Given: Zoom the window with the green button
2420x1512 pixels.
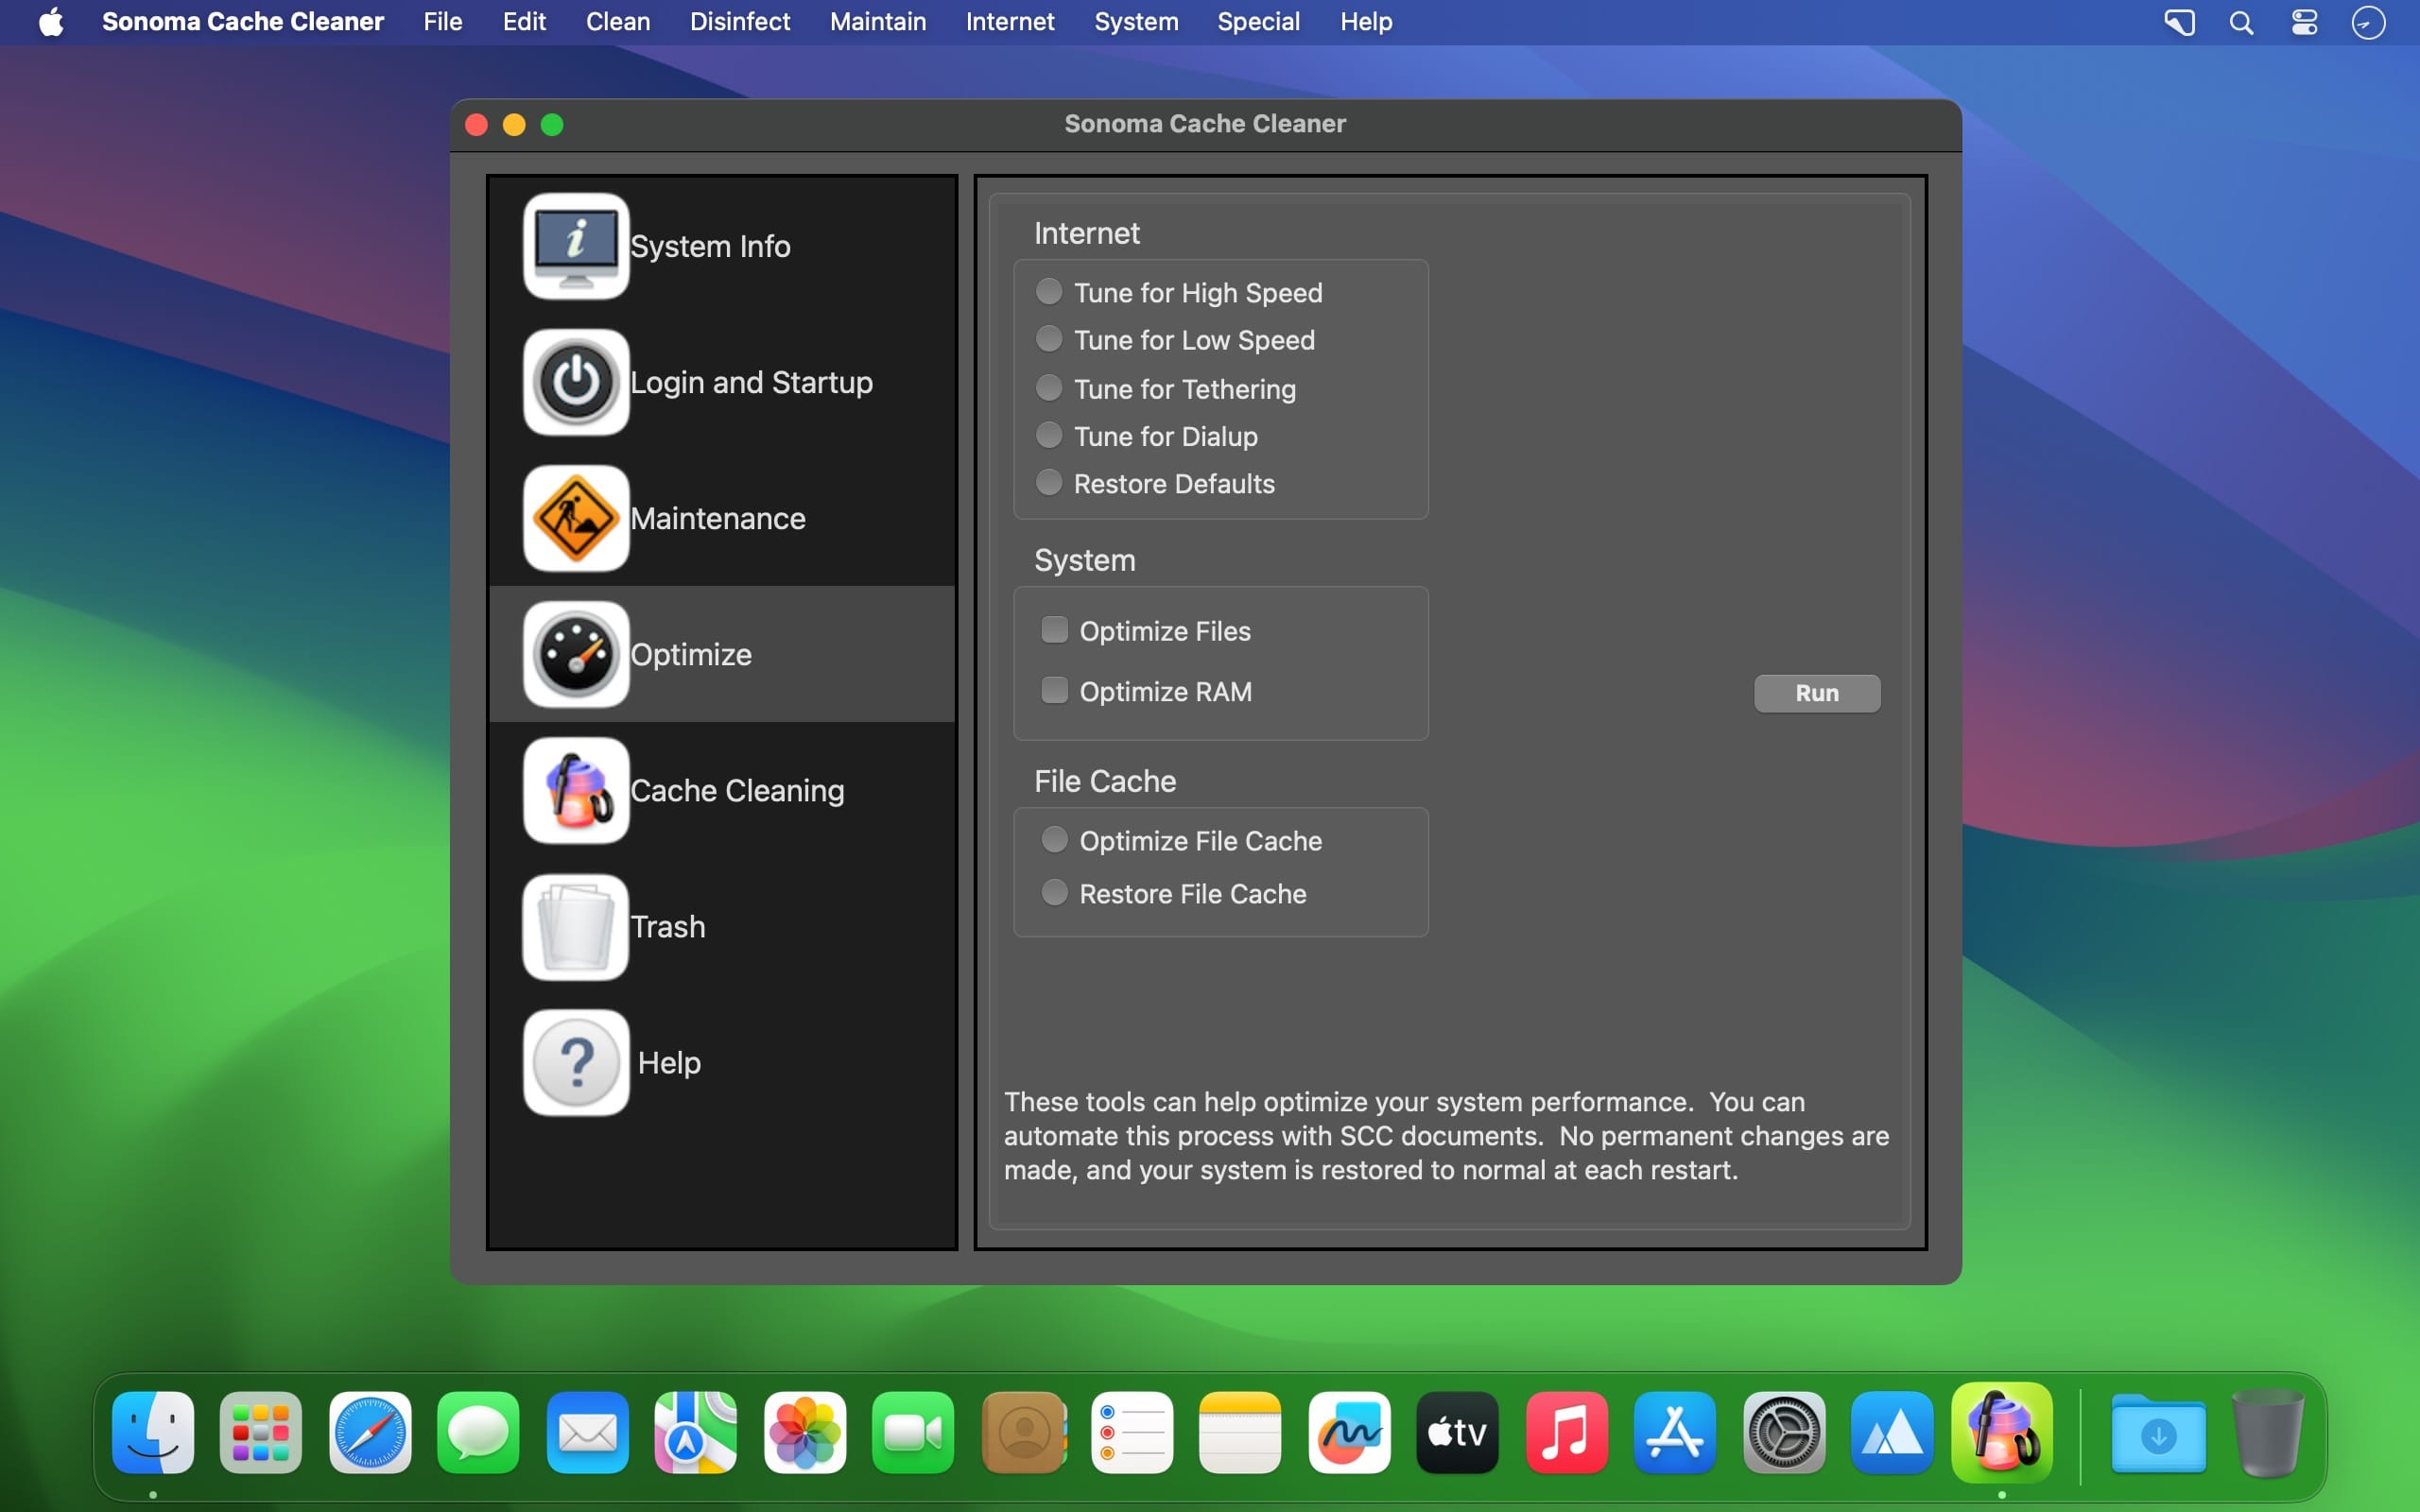Looking at the screenshot, I should (x=552, y=124).
